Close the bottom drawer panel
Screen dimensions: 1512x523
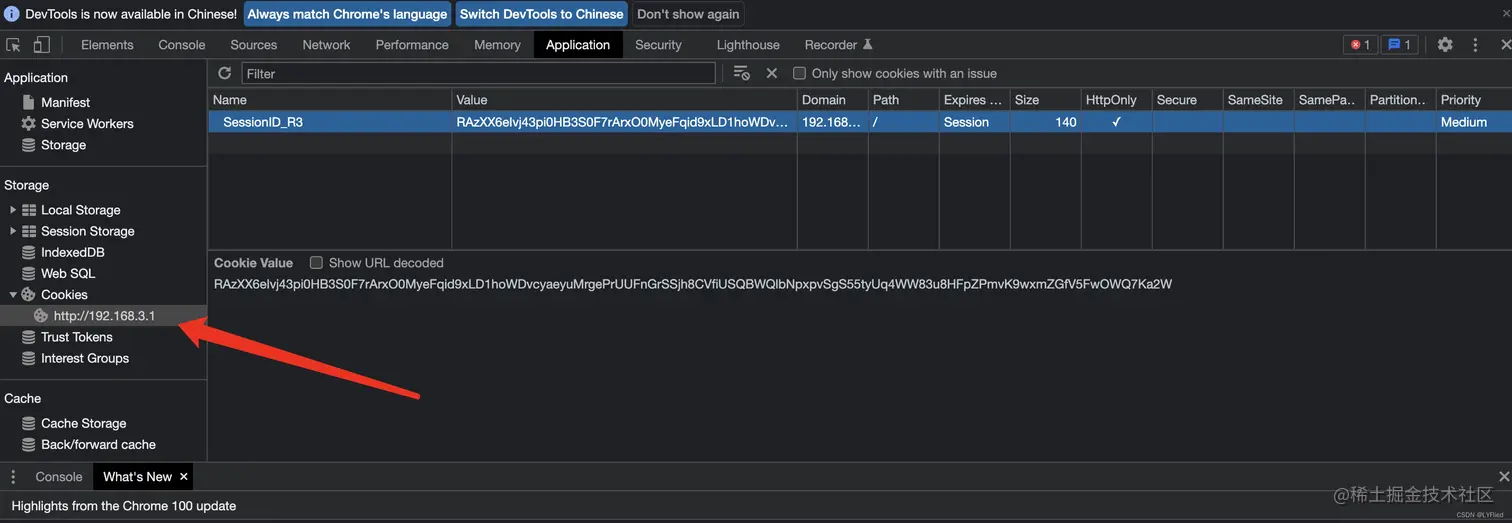tap(1504, 477)
